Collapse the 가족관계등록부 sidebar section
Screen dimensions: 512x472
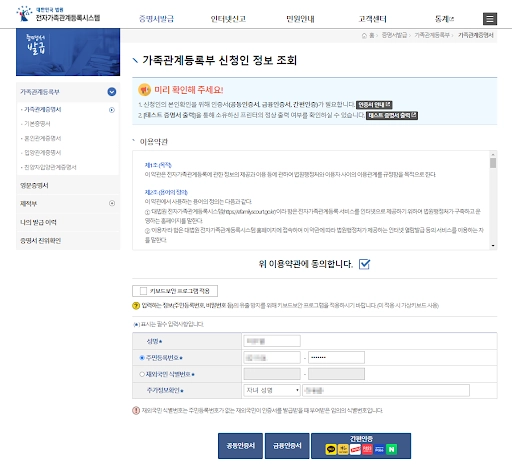click(112, 92)
